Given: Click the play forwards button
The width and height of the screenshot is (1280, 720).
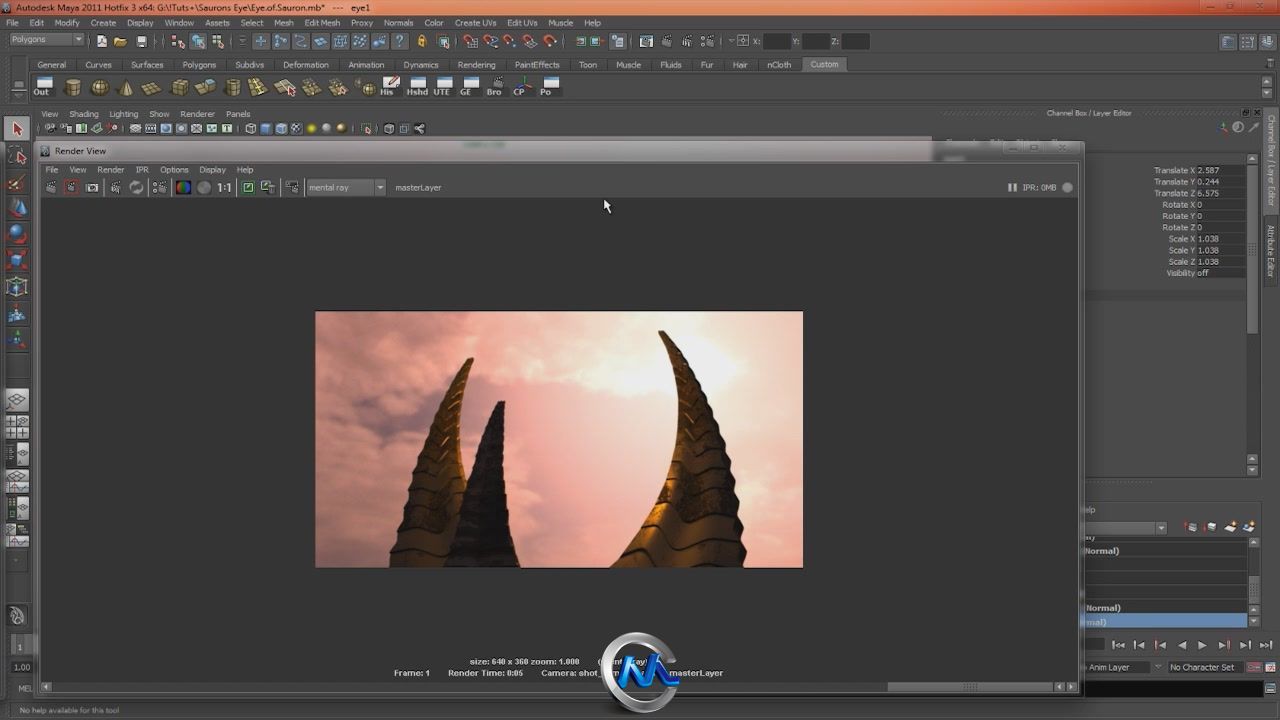Looking at the screenshot, I should tap(1202, 645).
